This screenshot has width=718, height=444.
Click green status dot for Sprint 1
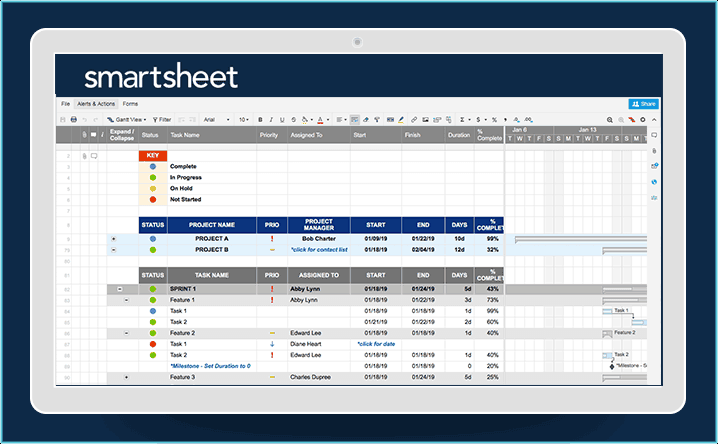152,289
